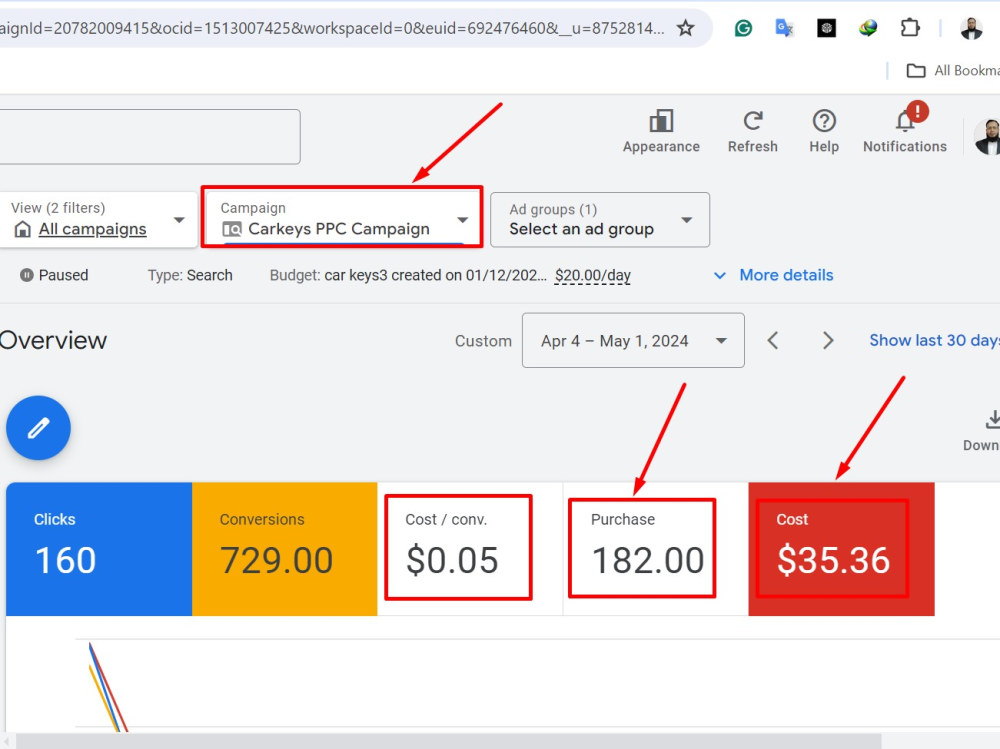Open the Extensions puzzle piece menu
Viewport: 1000px width, 749px height.
(x=910, y=28)
